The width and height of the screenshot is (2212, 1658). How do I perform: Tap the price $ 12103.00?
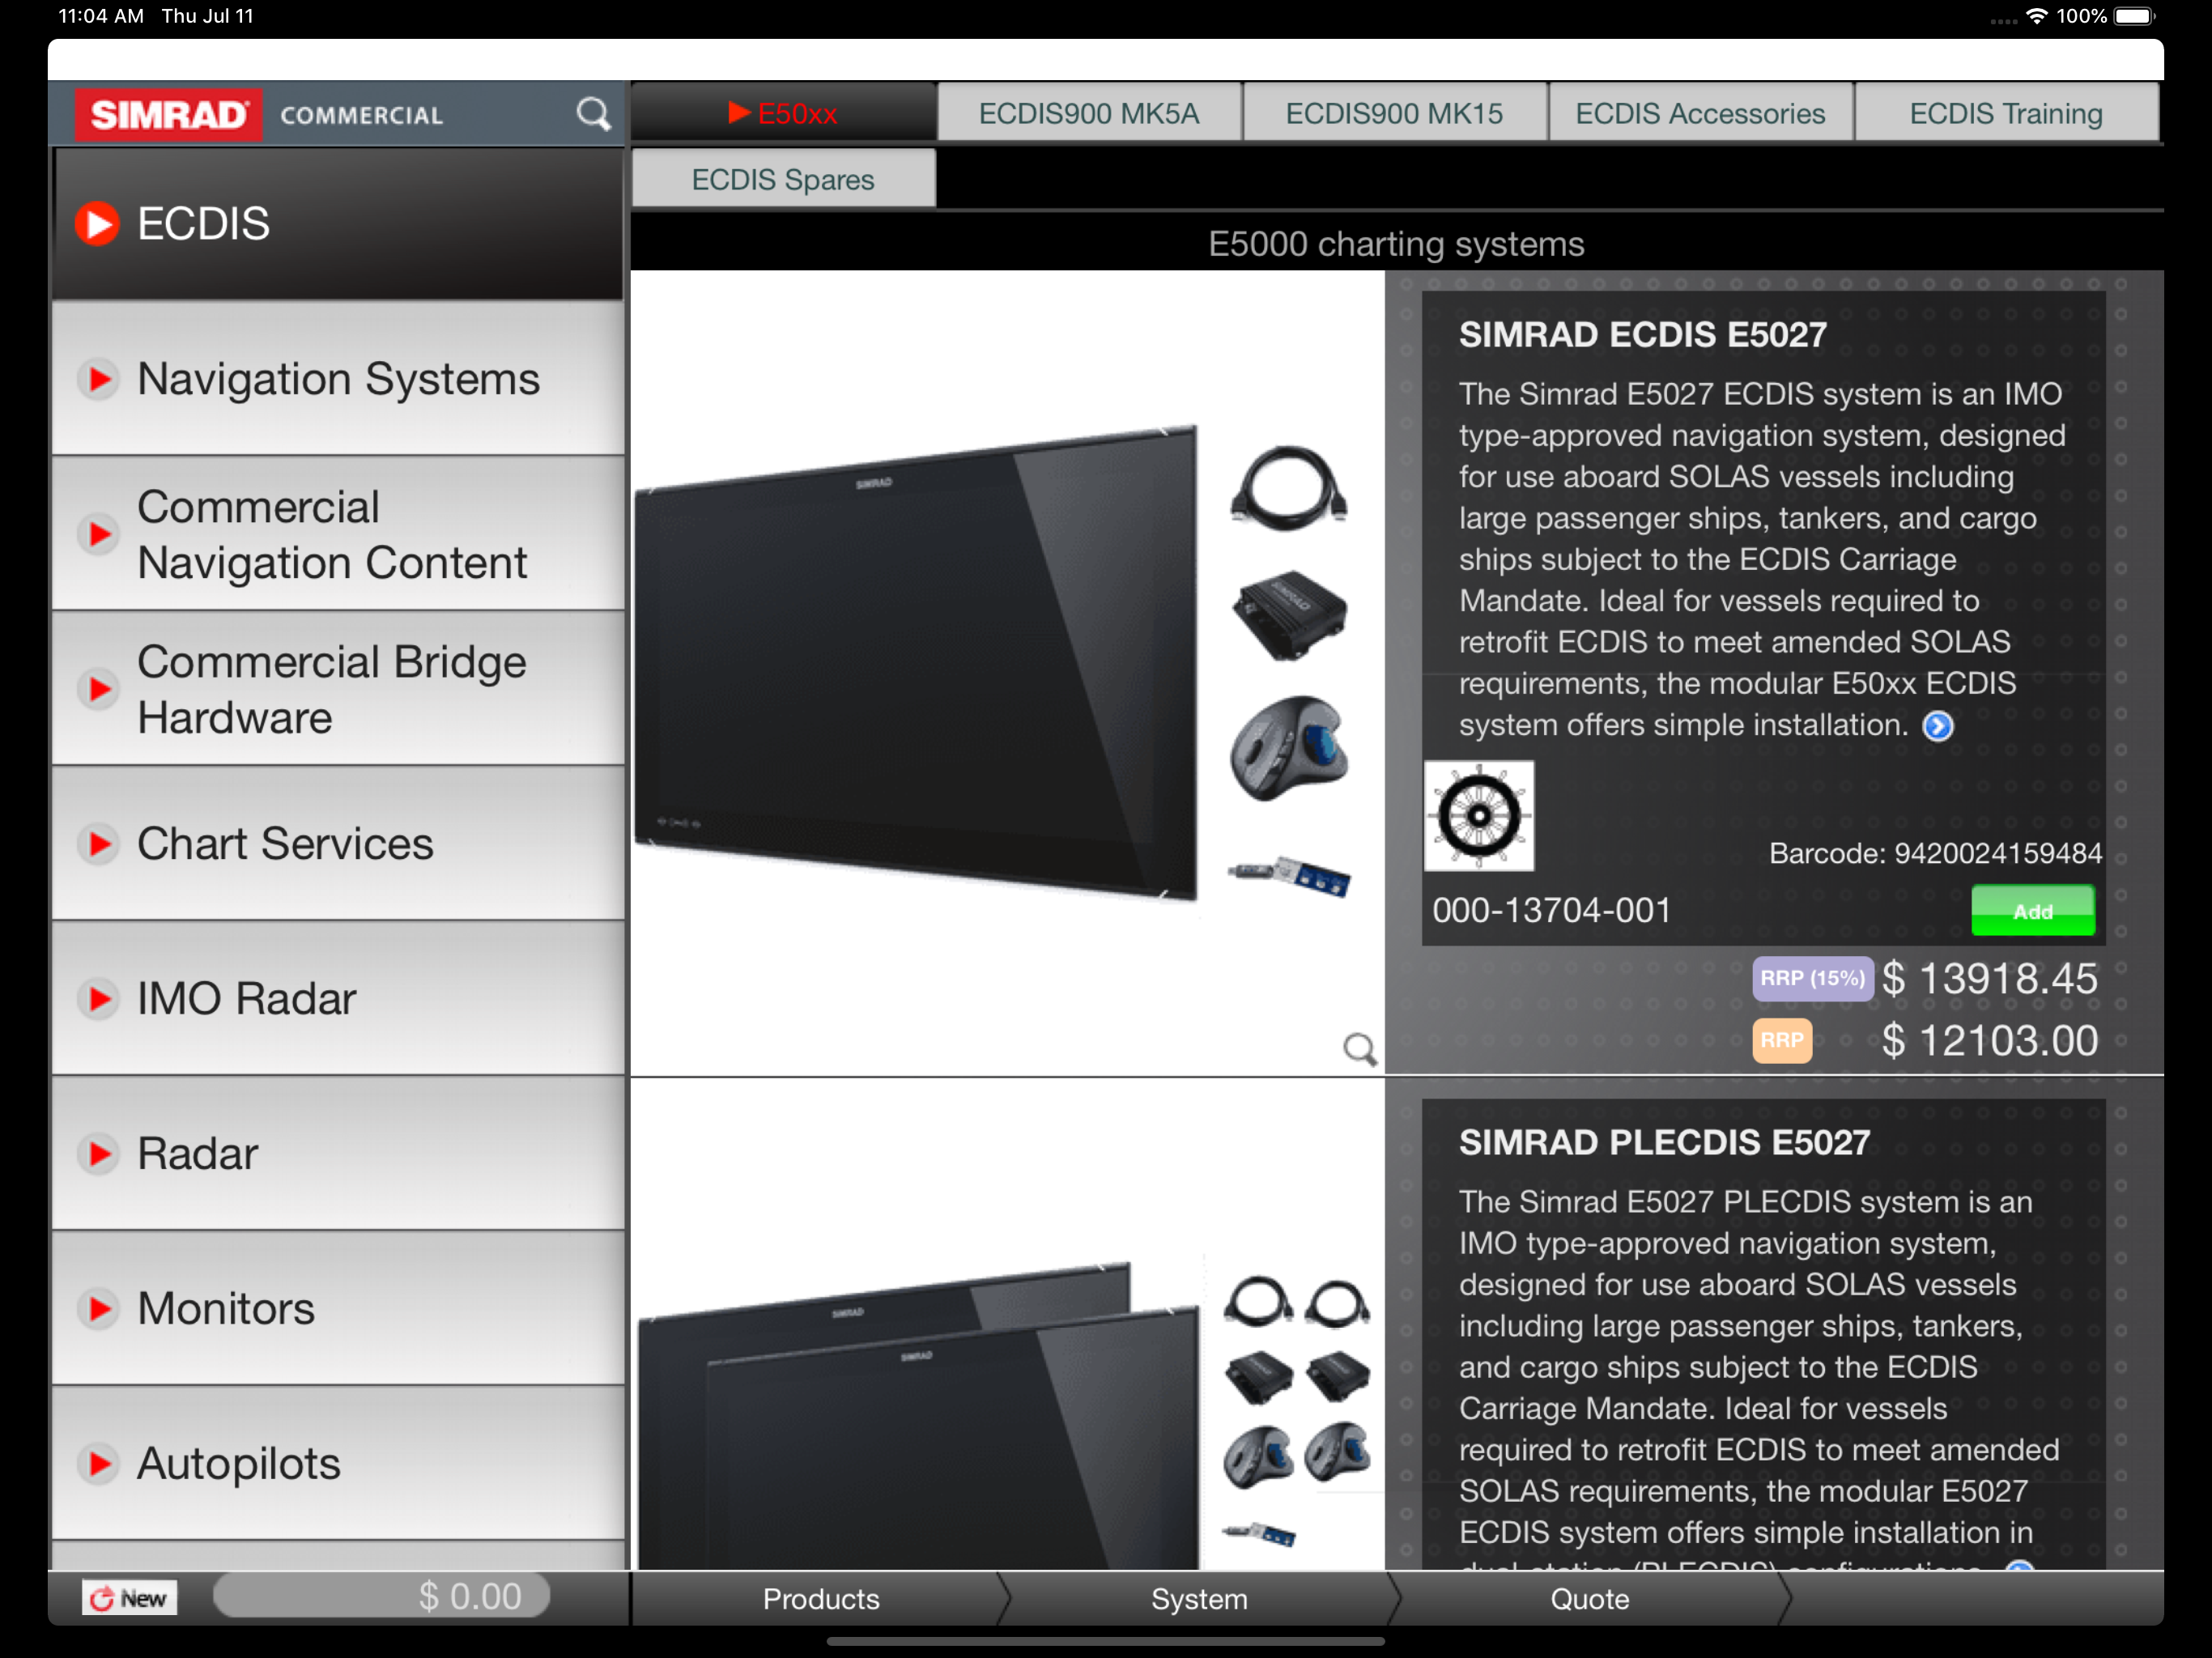pos(1989,1041)
